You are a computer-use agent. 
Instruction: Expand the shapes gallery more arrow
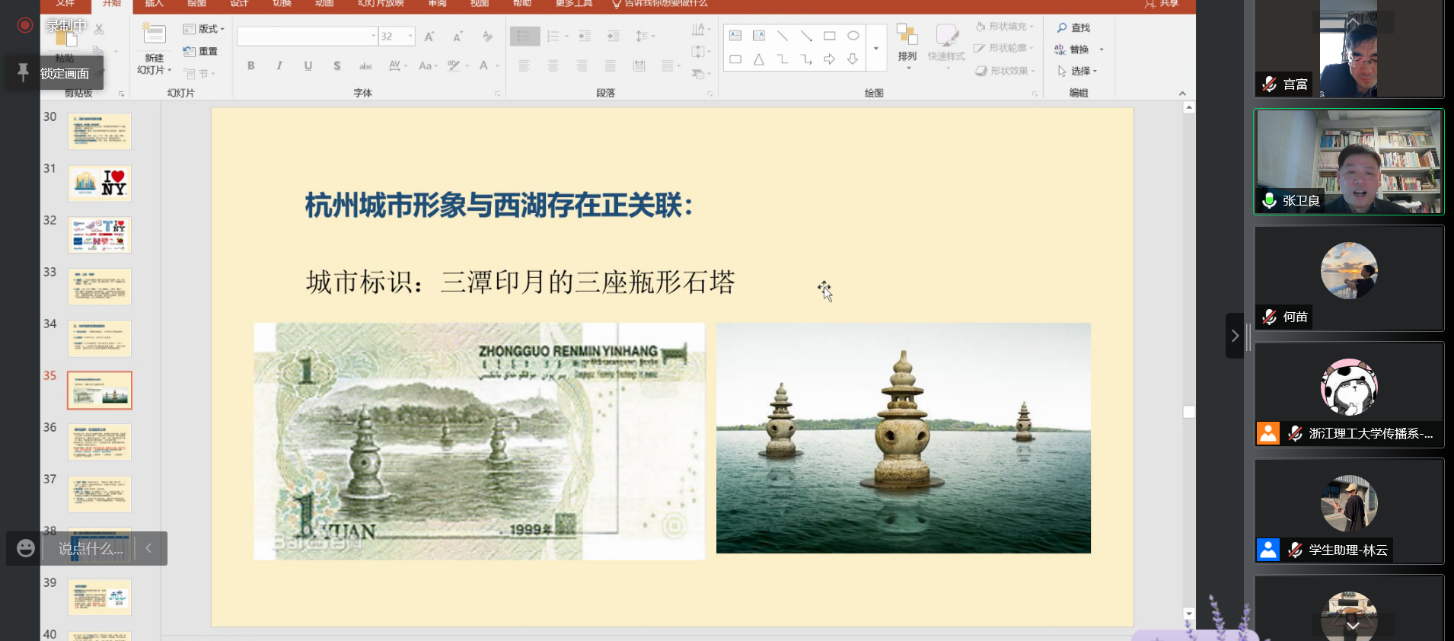pyautogui.click(x=877, y=48)
